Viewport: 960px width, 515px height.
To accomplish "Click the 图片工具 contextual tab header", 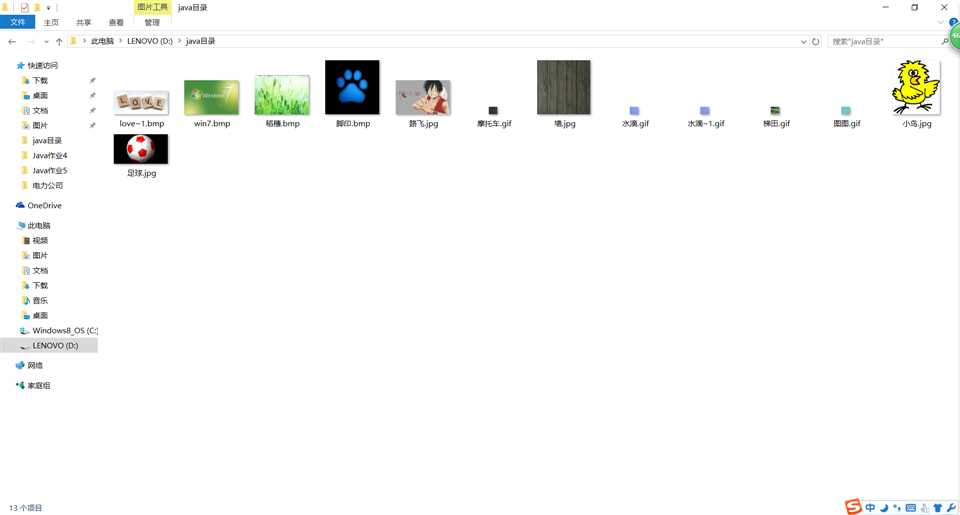I will [152, 7].
